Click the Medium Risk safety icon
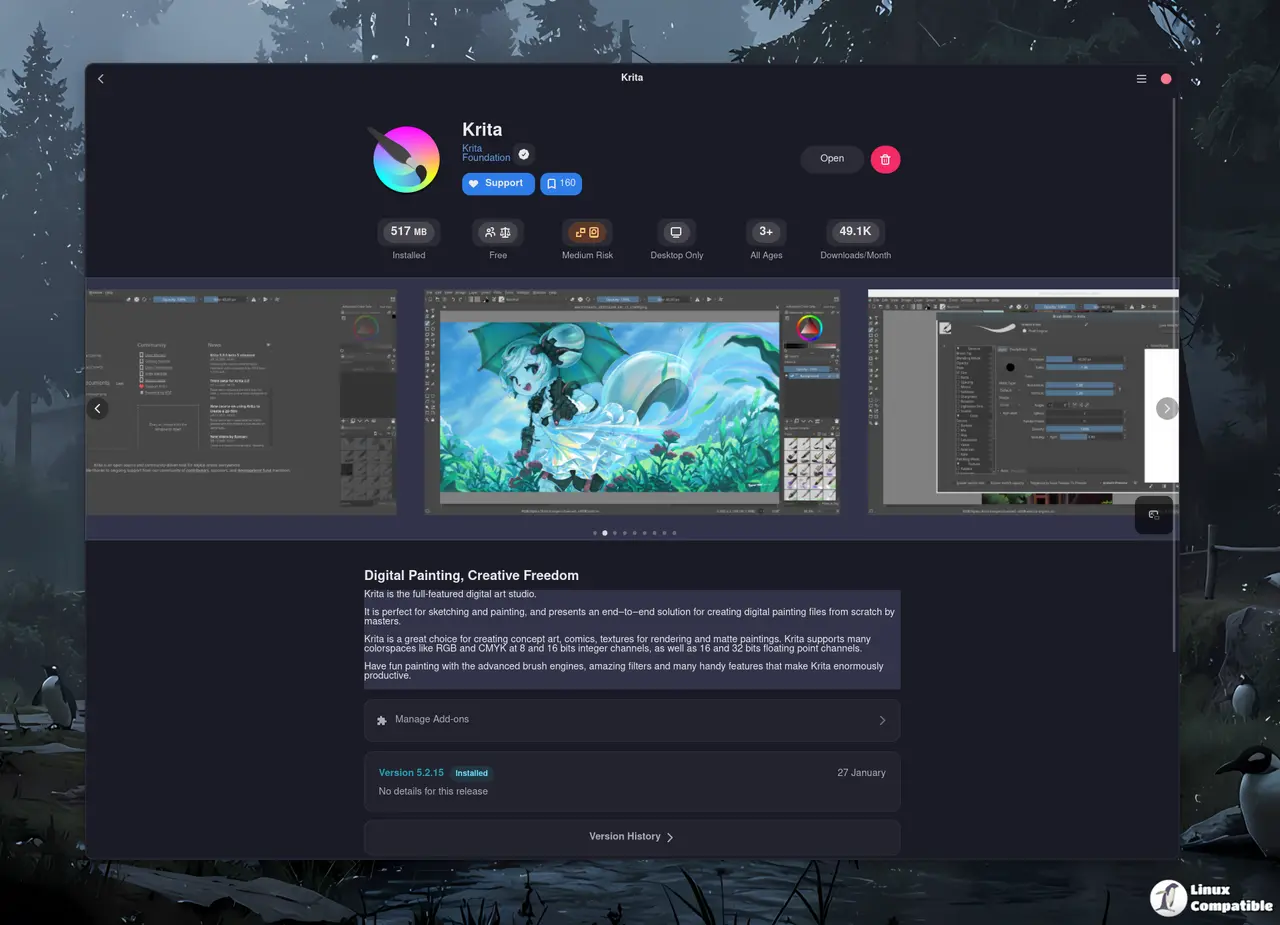Viewport: 1280px width, 925px height. point(587,232)
